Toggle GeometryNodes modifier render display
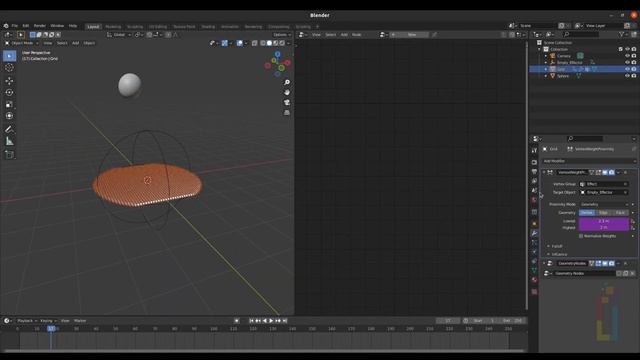 point(611,264)
